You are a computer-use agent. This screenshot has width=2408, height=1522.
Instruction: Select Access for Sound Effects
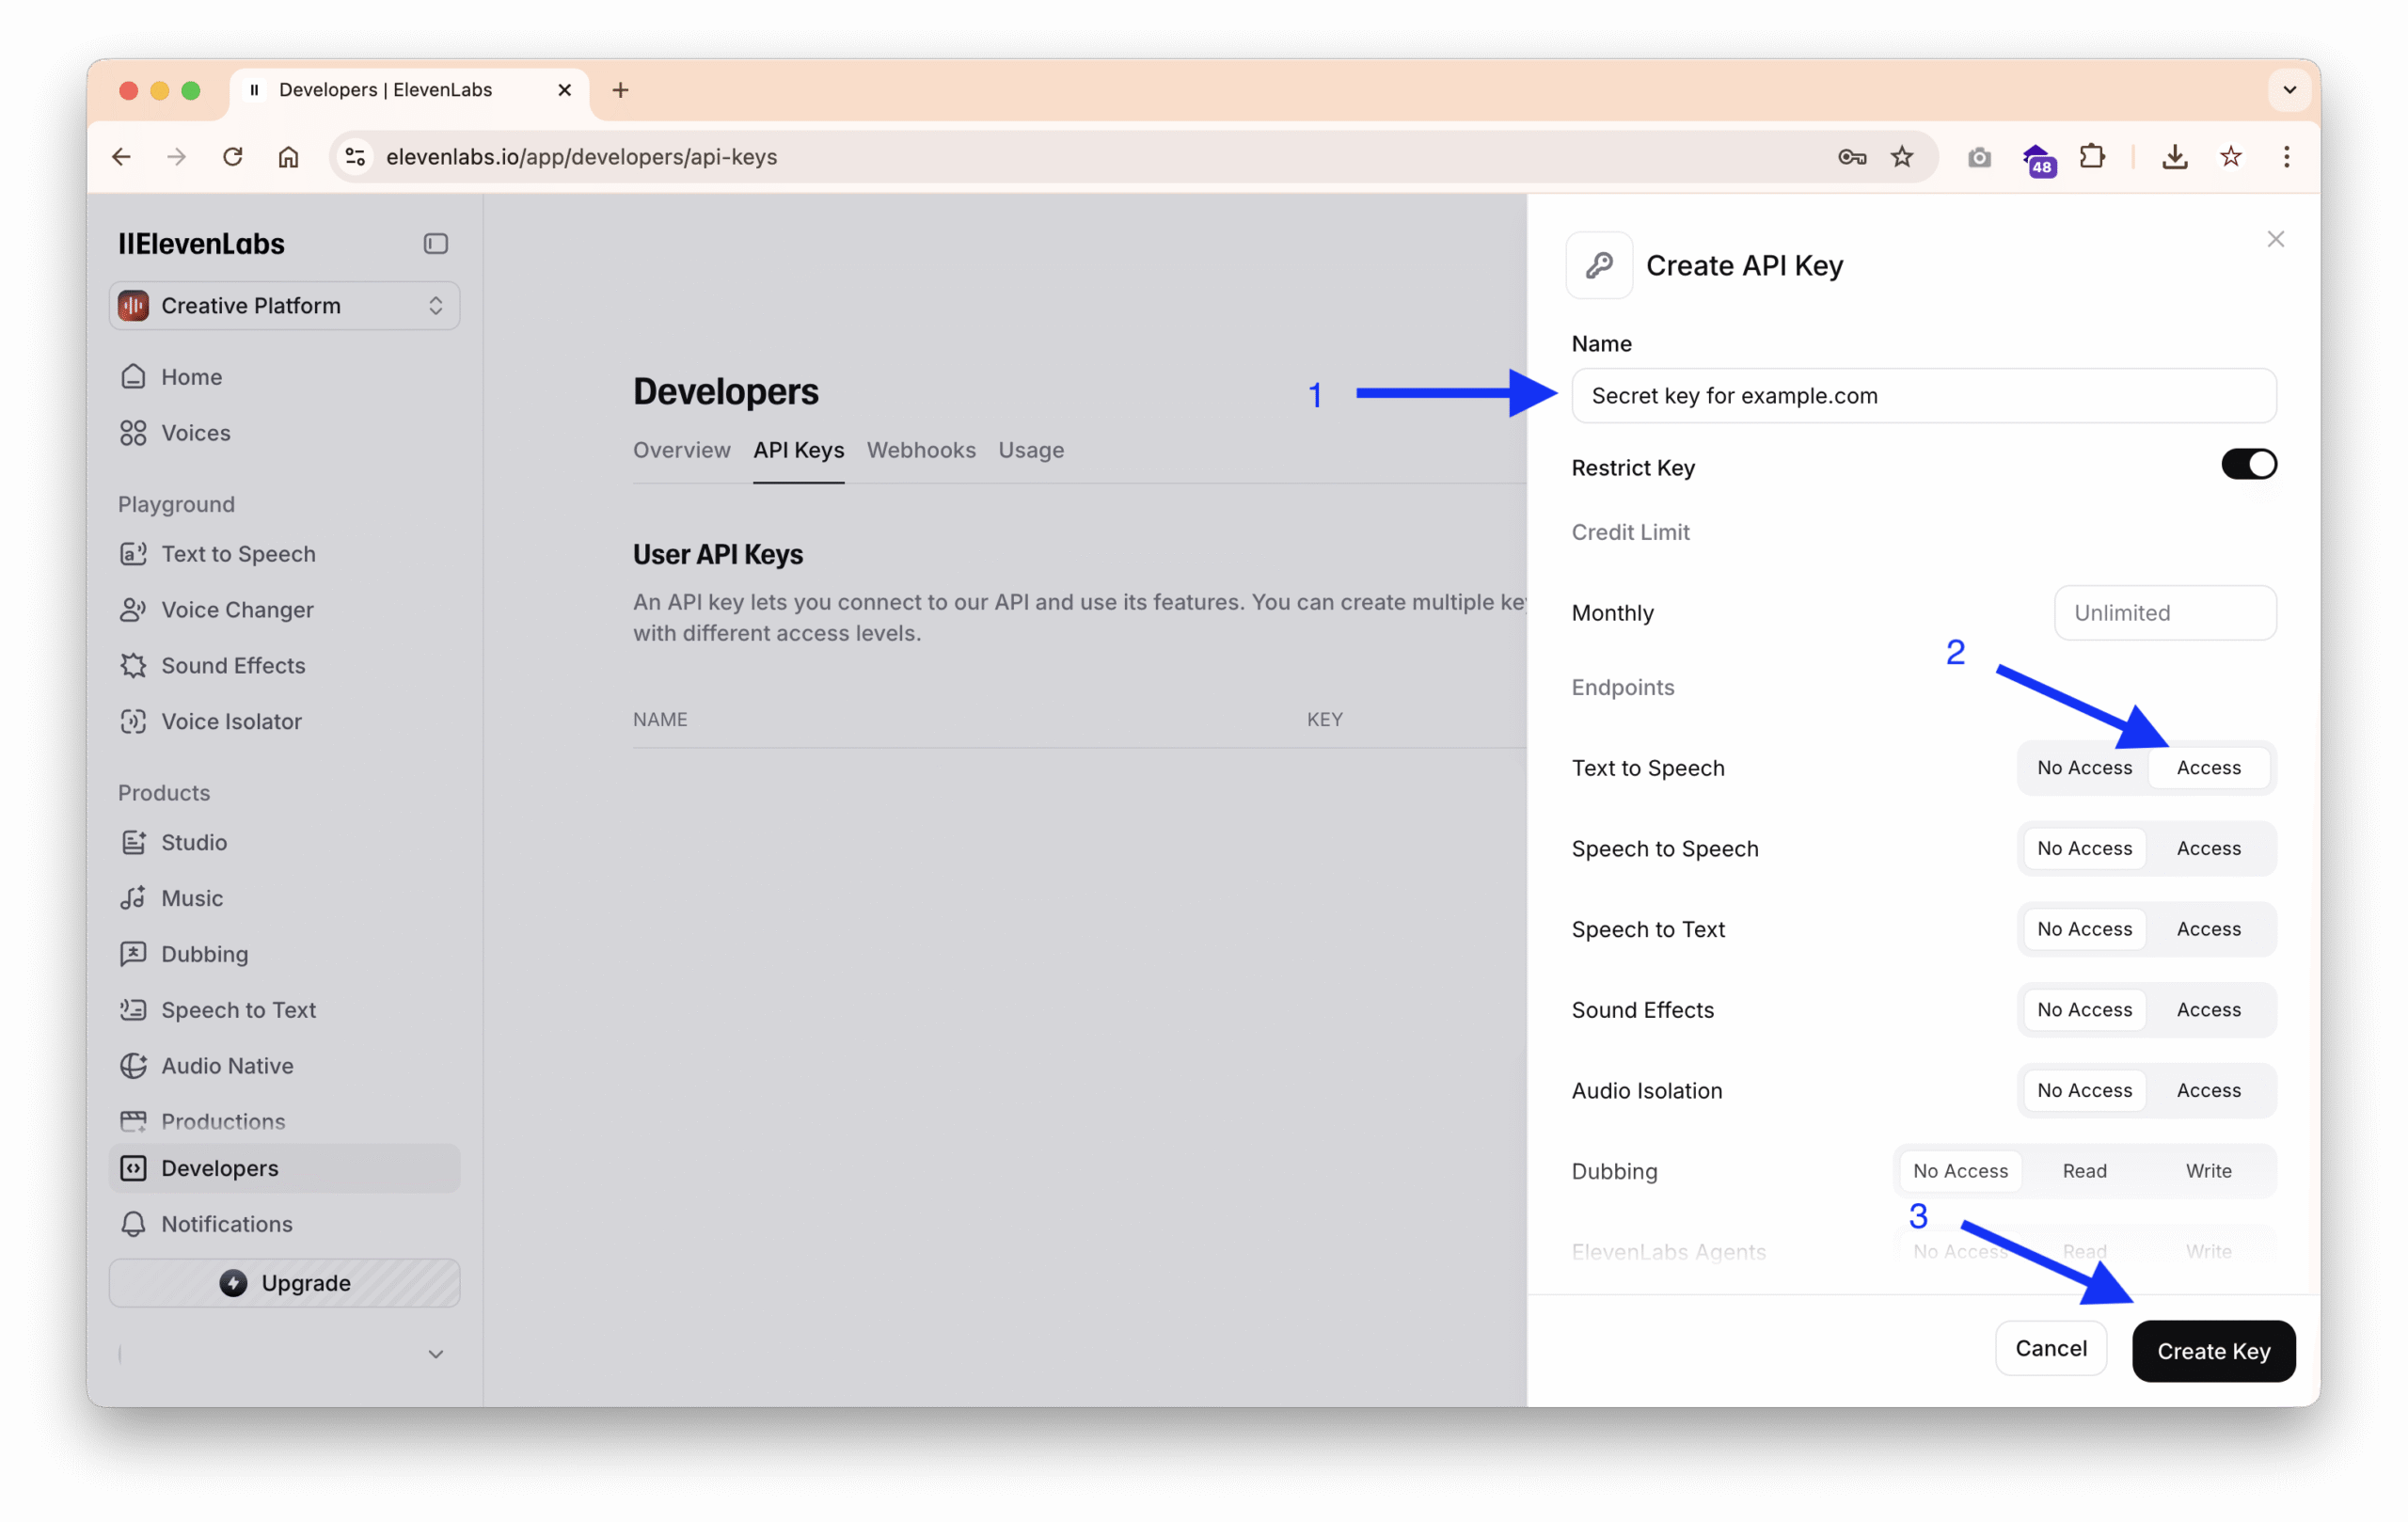coord(2208,1010)
